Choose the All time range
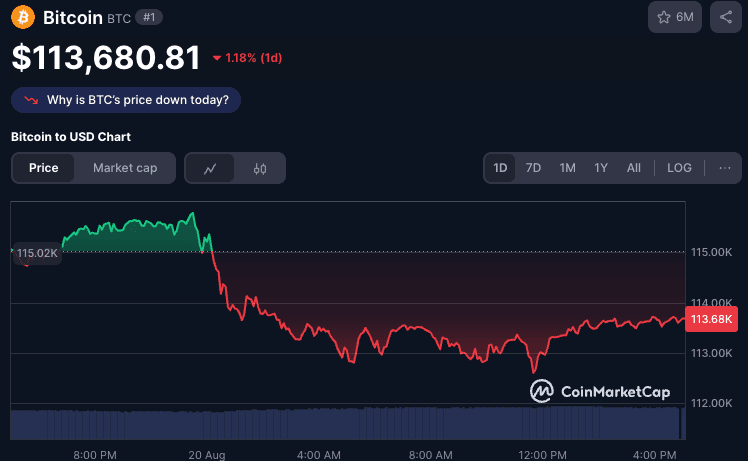748x461 pixels. (634, 168)
